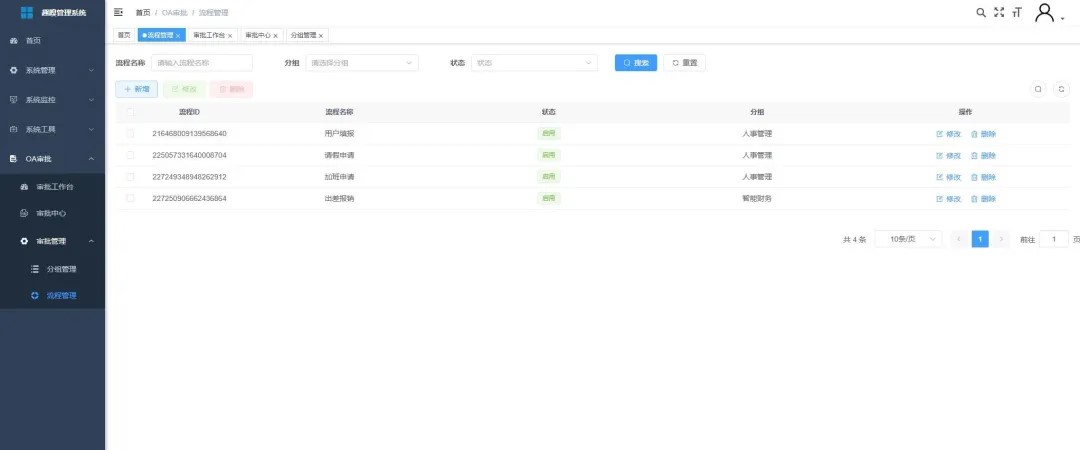Switch to the 审批中心 tab
1080x450 pixels.
click(258, 35)
